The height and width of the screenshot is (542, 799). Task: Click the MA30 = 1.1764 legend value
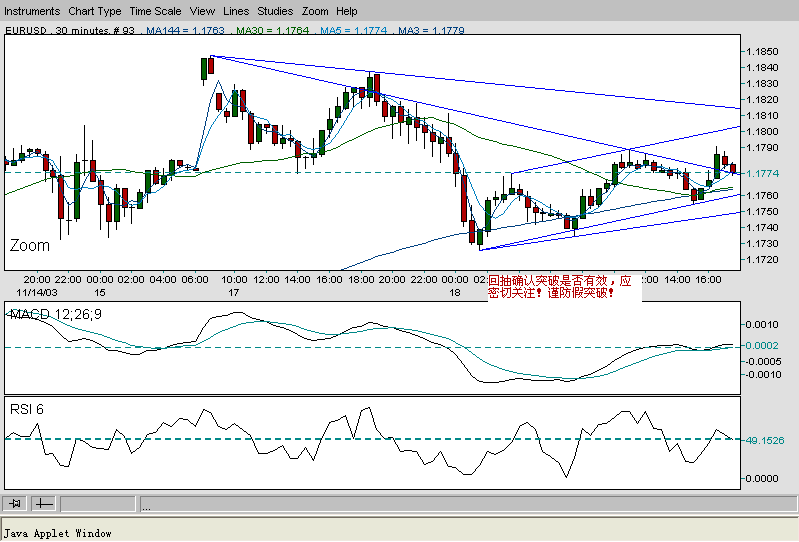[273, 30]
